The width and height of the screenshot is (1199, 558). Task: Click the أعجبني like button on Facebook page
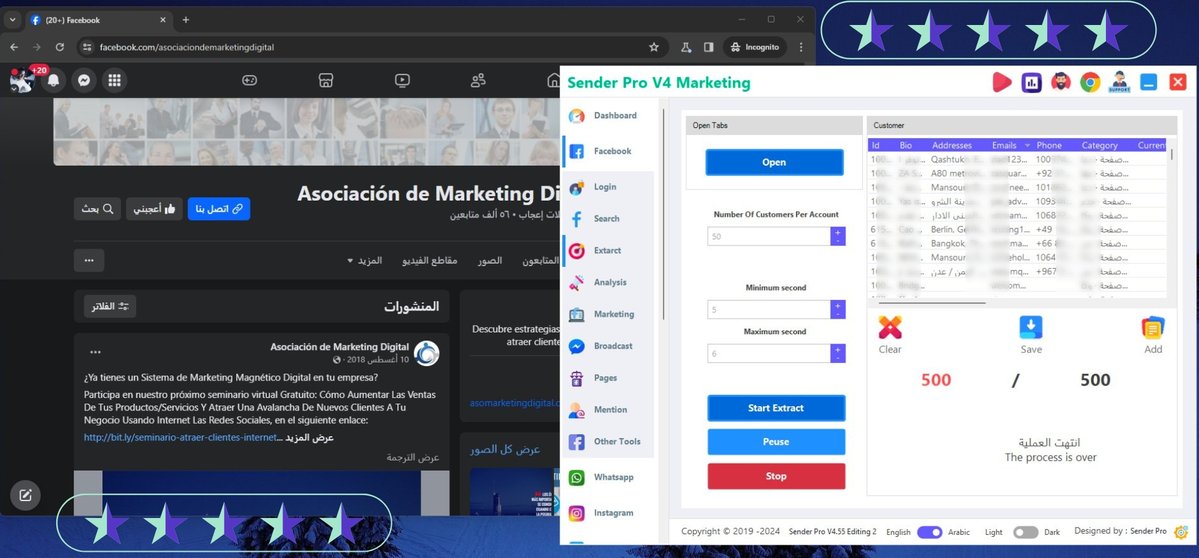point(154,209)
